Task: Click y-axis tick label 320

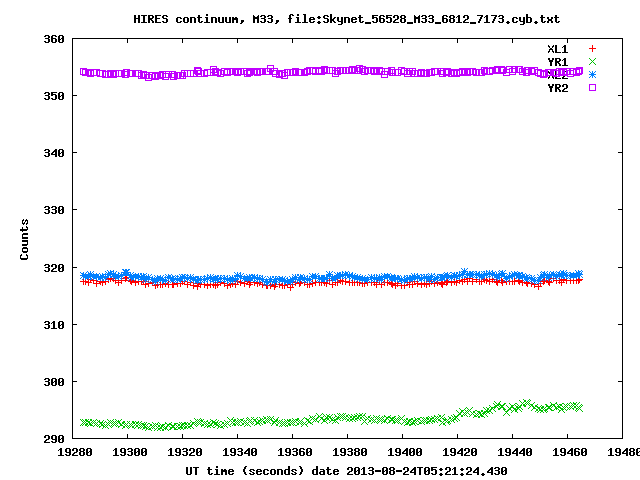Action: point(54,268)
